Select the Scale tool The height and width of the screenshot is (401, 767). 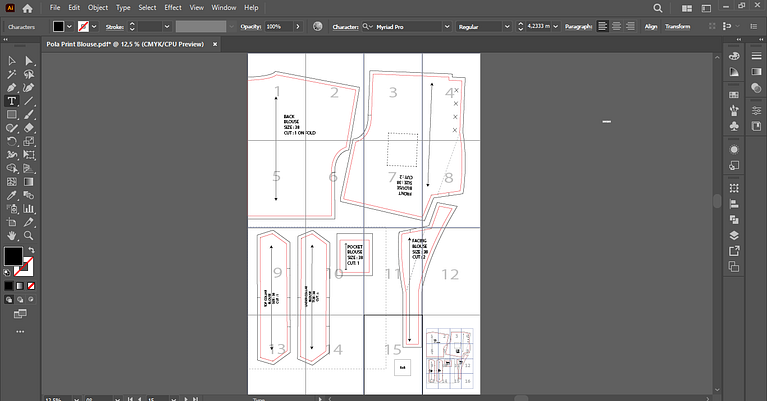28,141
